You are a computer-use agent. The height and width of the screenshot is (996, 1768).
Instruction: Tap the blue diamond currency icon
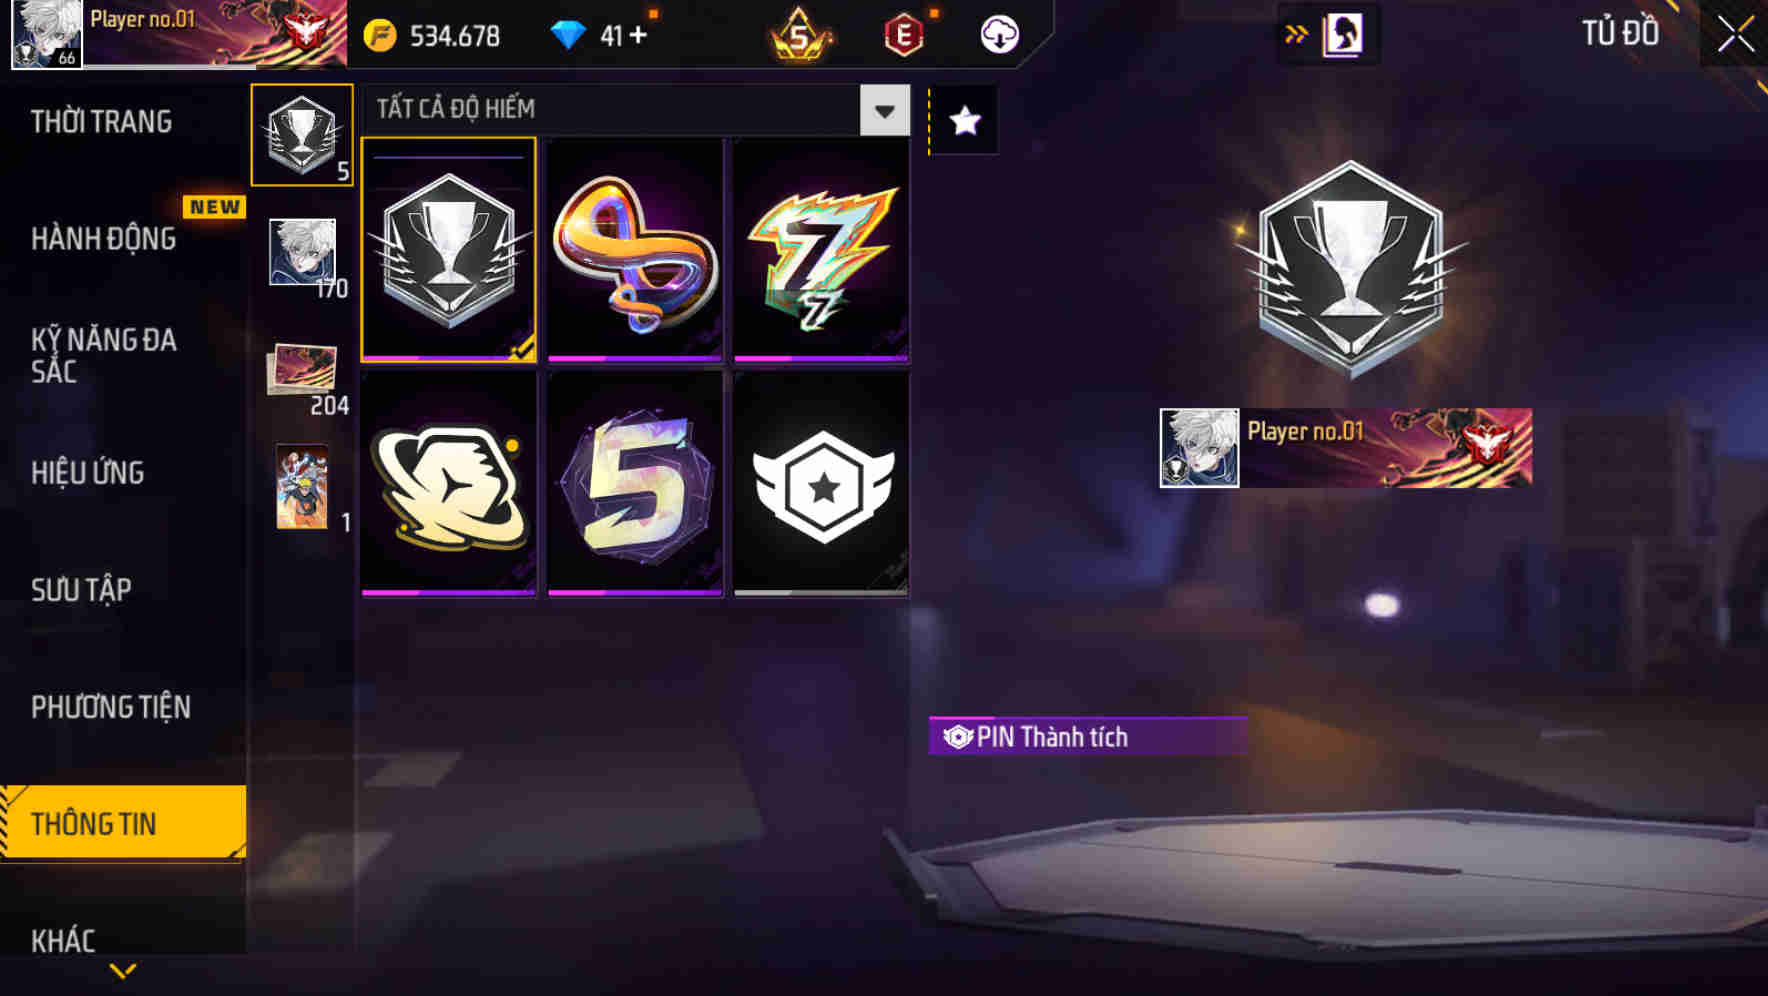pos(568,36)
